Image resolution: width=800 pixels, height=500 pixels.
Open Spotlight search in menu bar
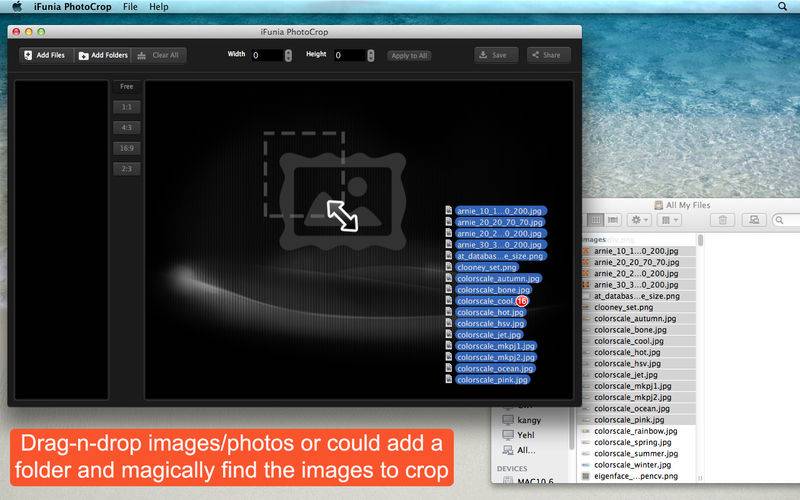point(782,7)
